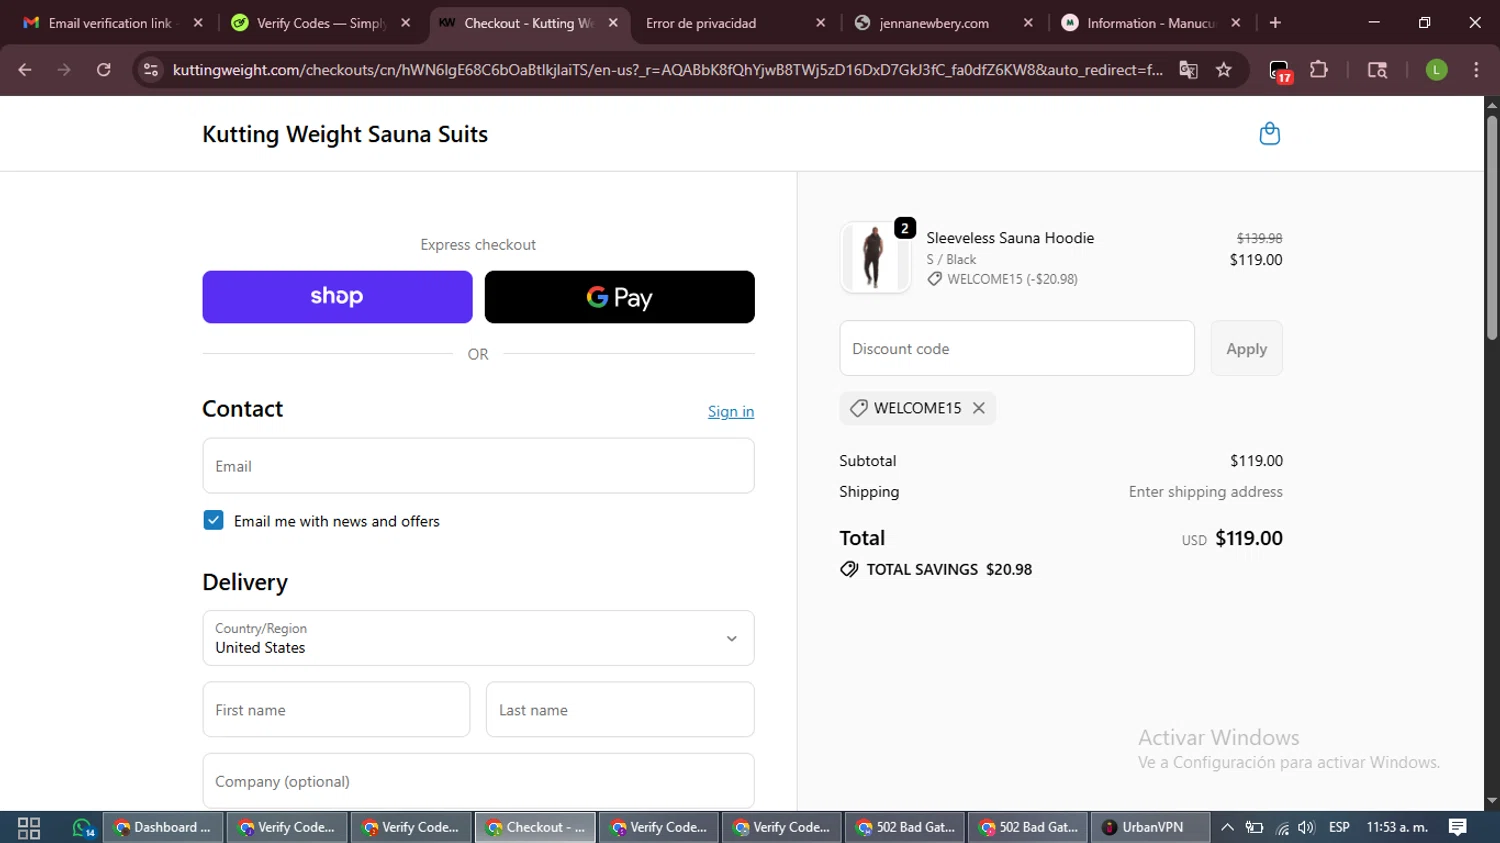Expand the Country/Region dropdown

pos(478,638)
